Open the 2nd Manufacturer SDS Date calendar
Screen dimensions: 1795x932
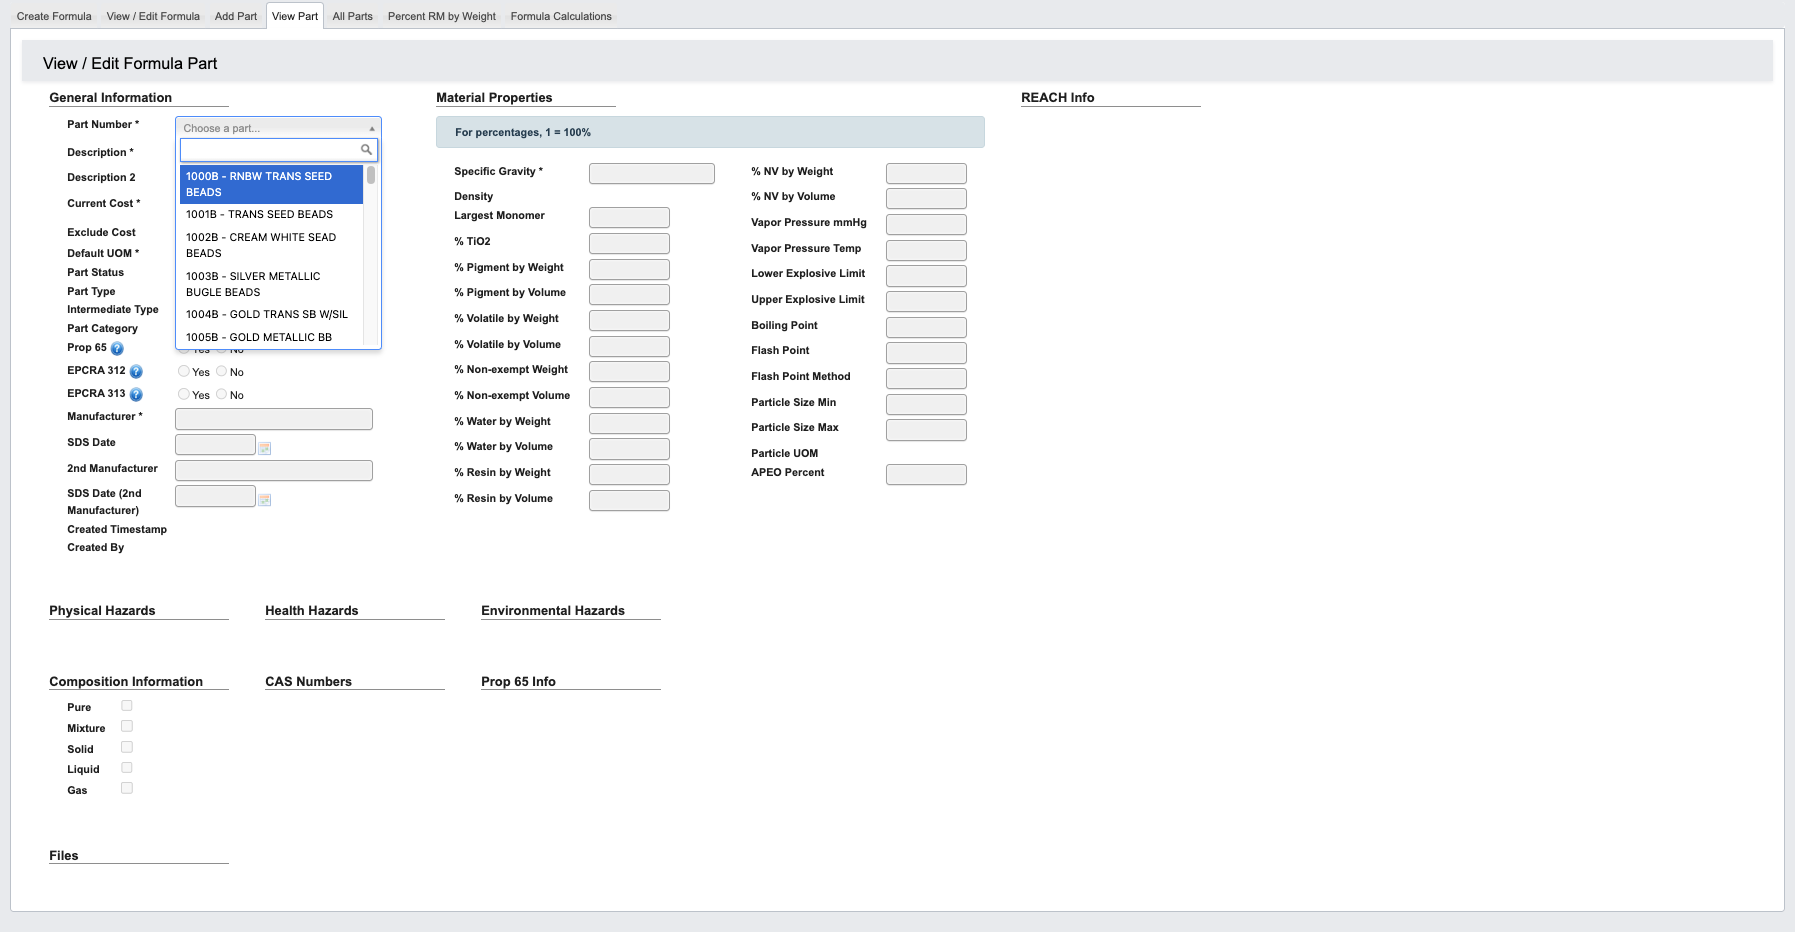[x=265, y=499]
